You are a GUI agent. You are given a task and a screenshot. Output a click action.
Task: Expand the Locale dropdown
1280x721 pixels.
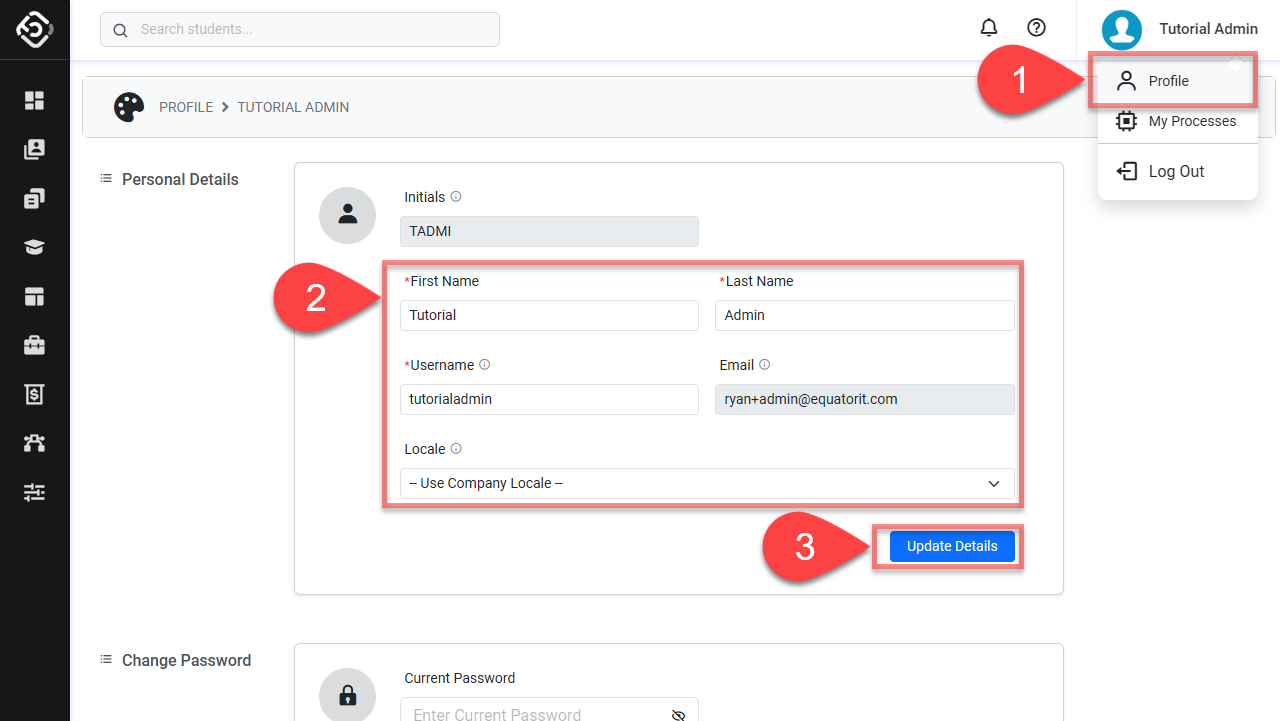pos(707,484)
